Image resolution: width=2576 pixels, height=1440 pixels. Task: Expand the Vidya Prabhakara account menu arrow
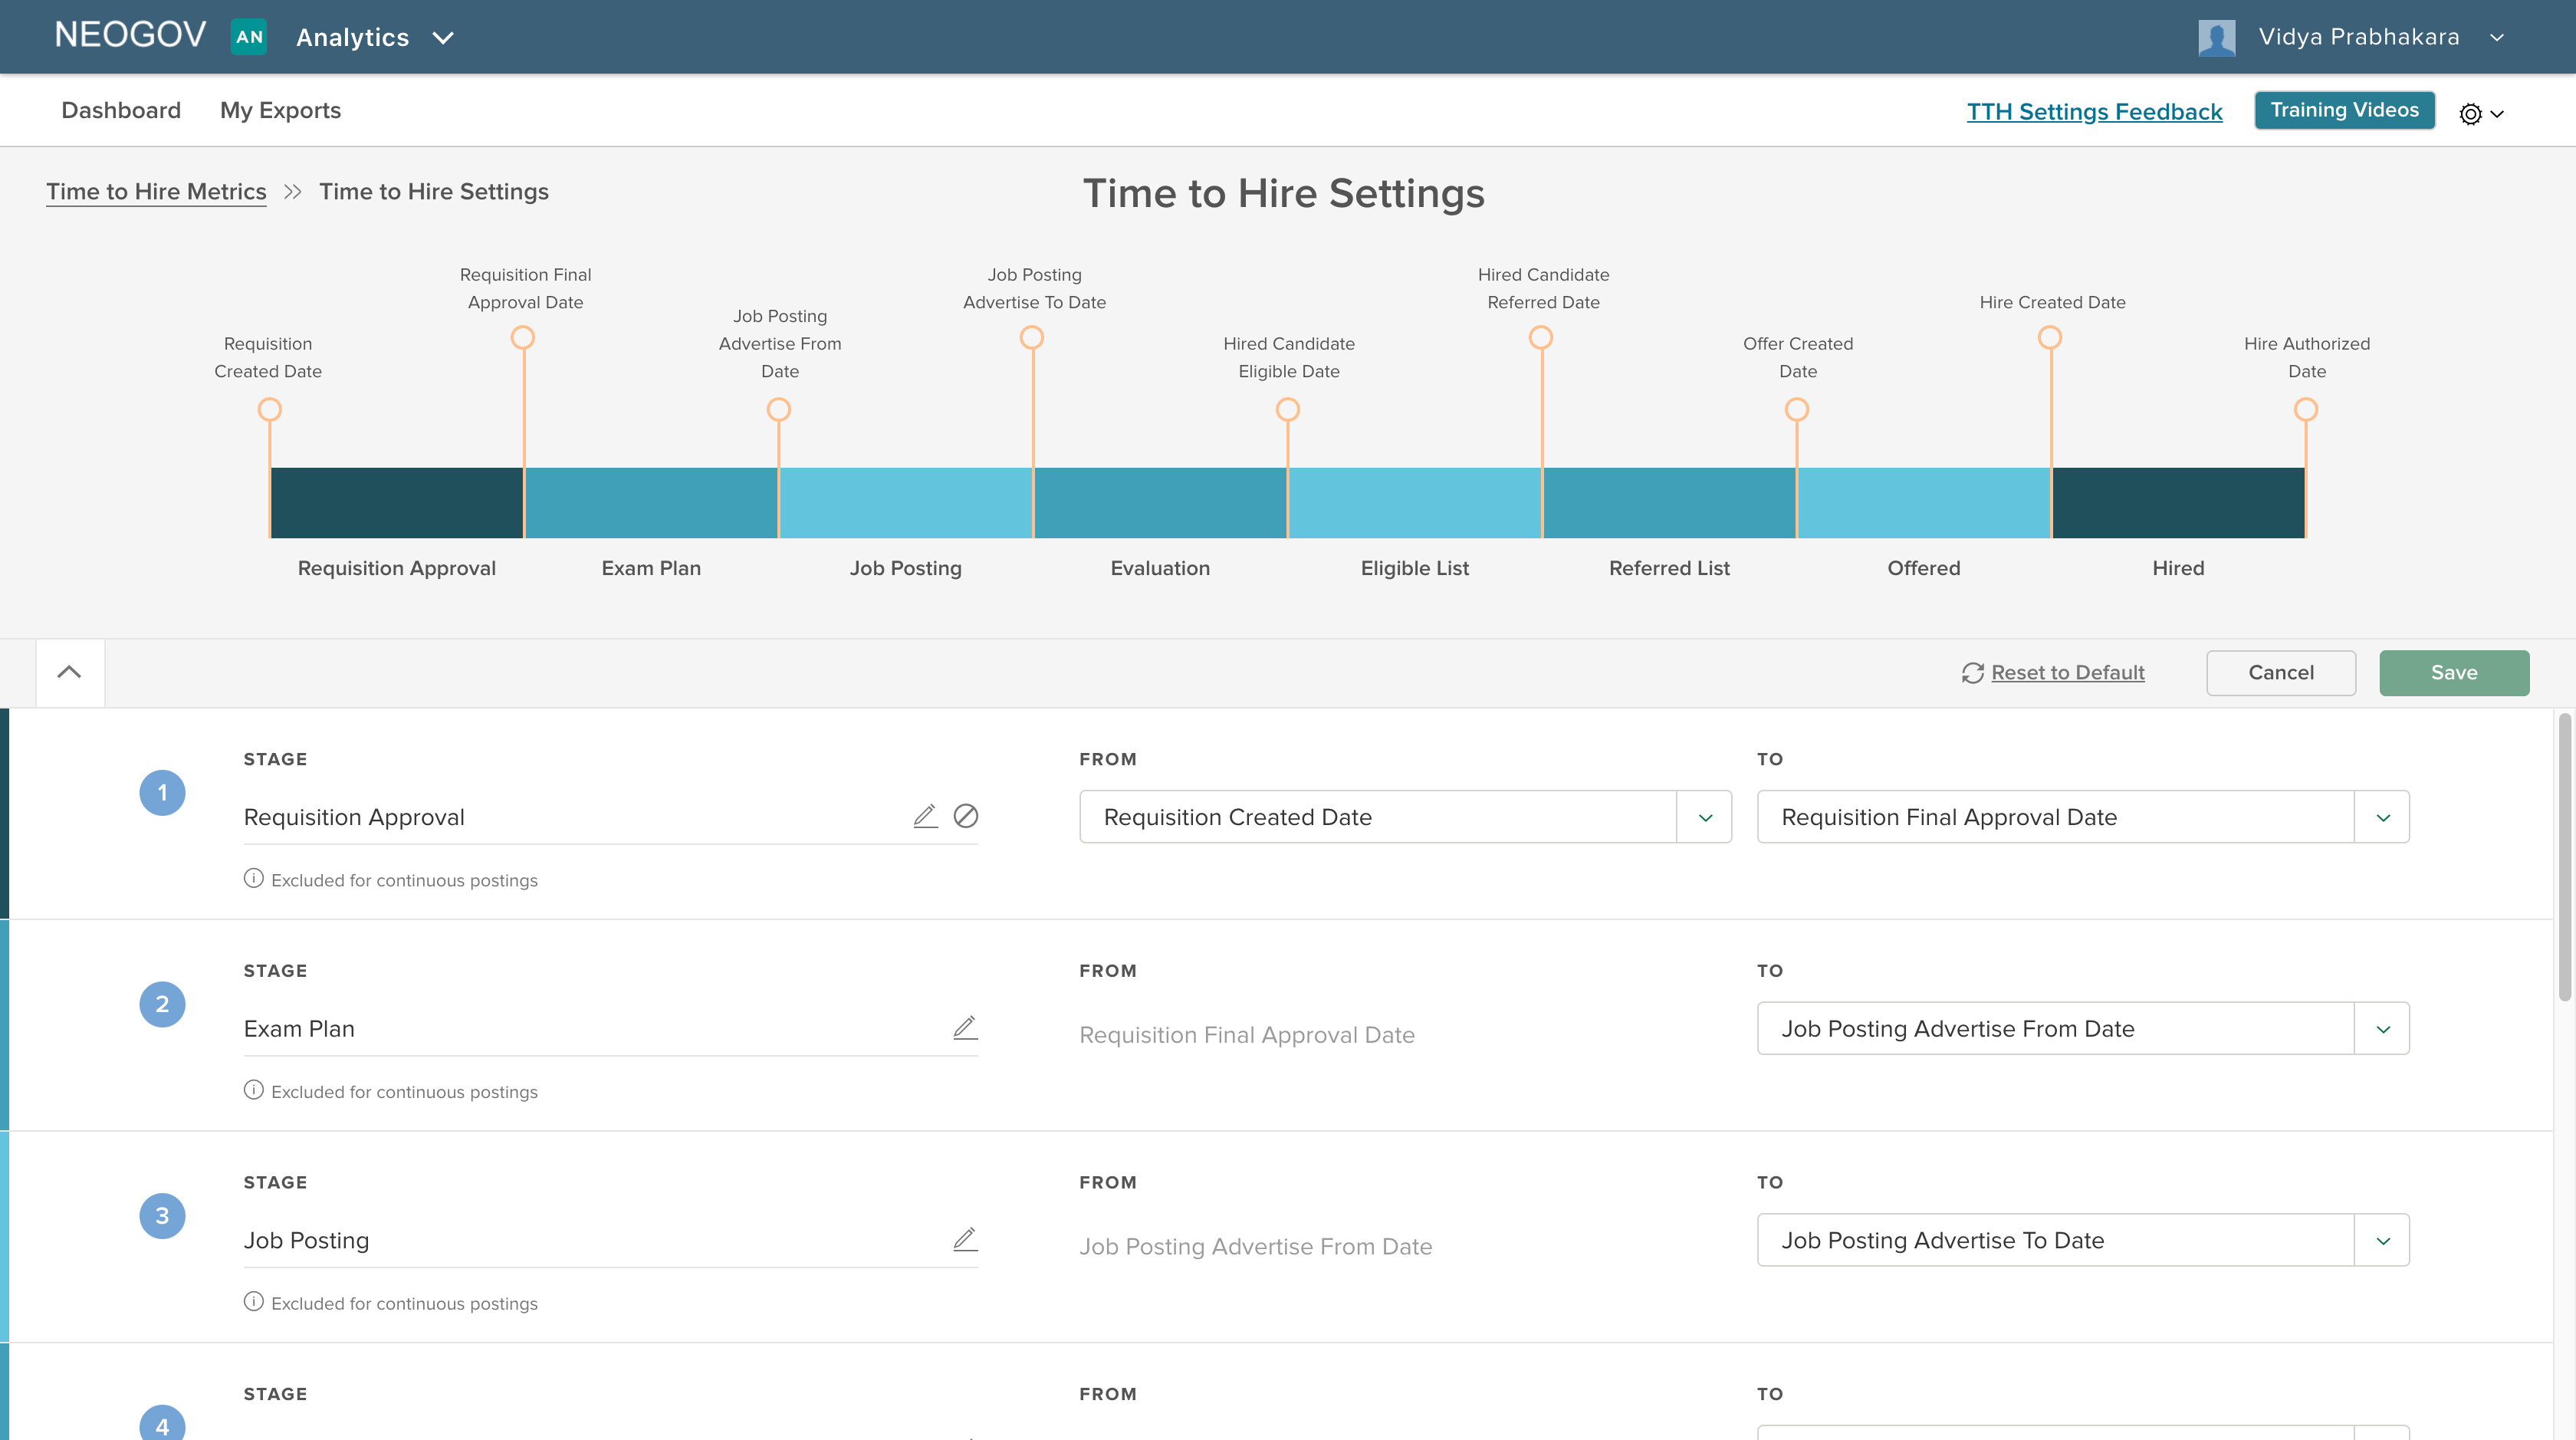(x=2497, y=38)
